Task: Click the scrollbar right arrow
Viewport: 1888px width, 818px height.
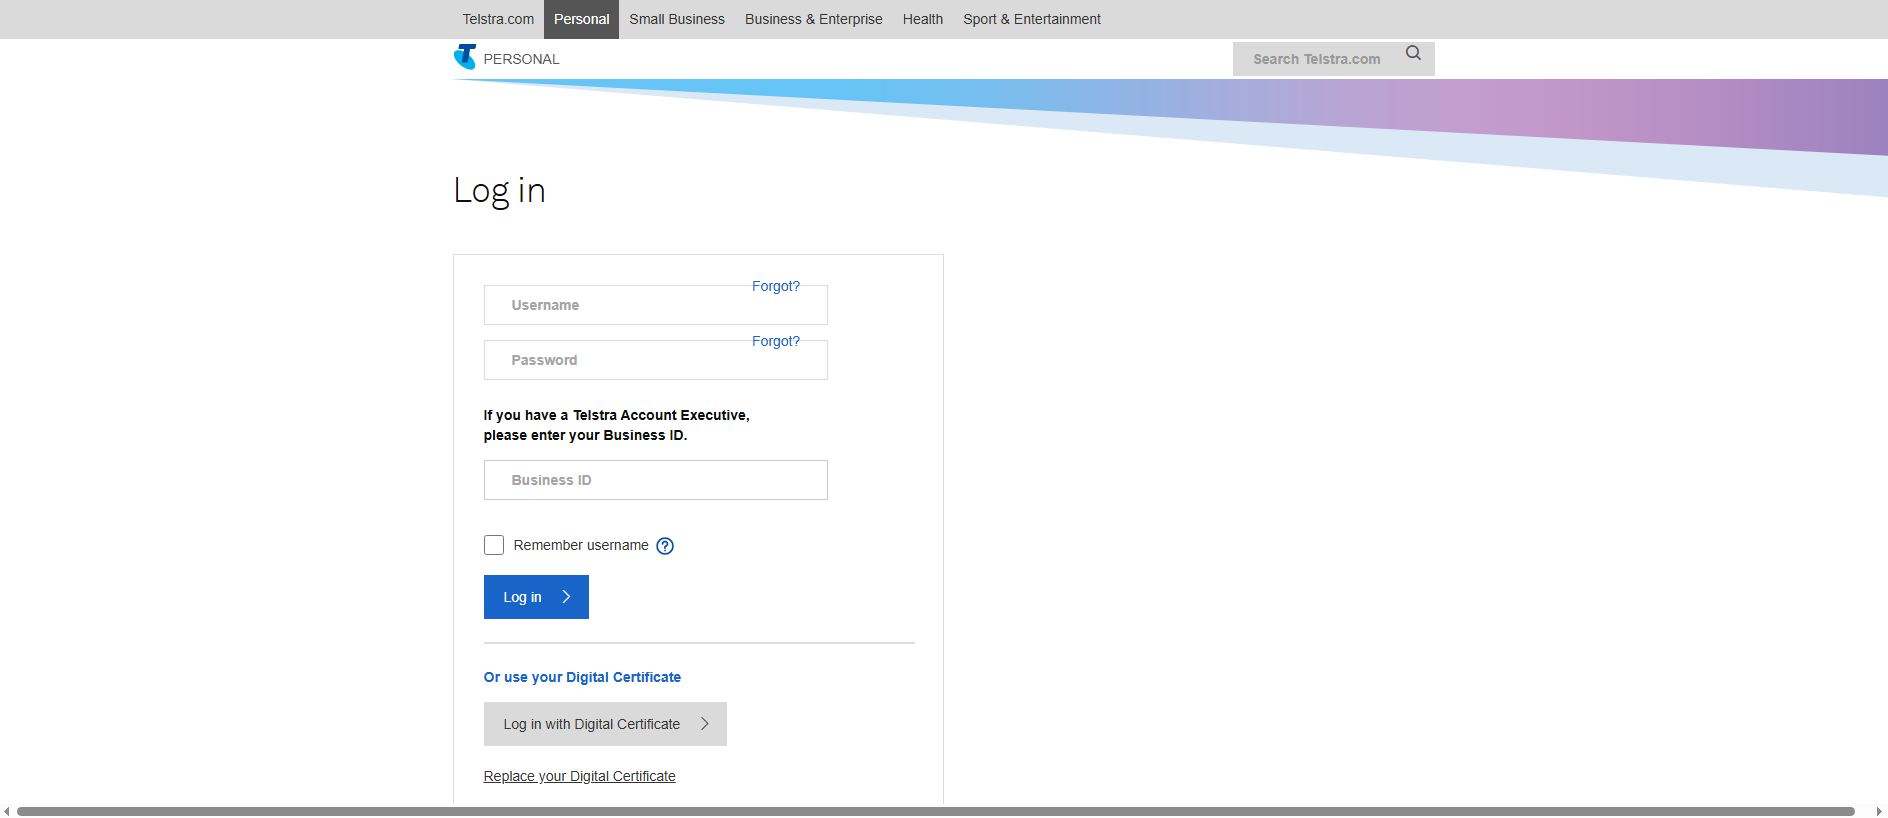Action: tap(1879, 811)
